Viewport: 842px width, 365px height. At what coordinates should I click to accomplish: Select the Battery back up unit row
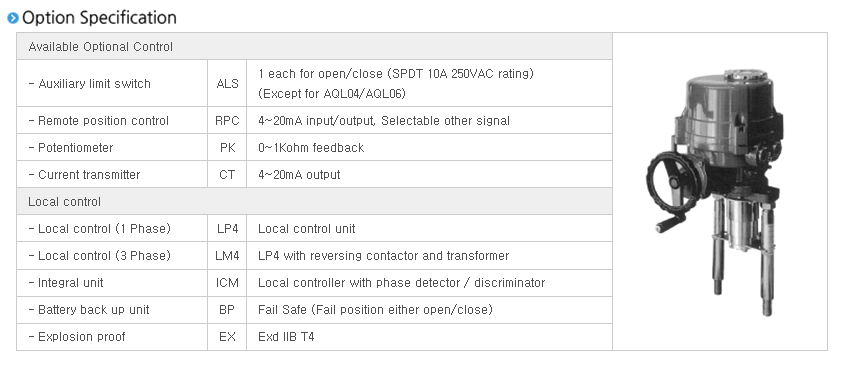[315, 310]
